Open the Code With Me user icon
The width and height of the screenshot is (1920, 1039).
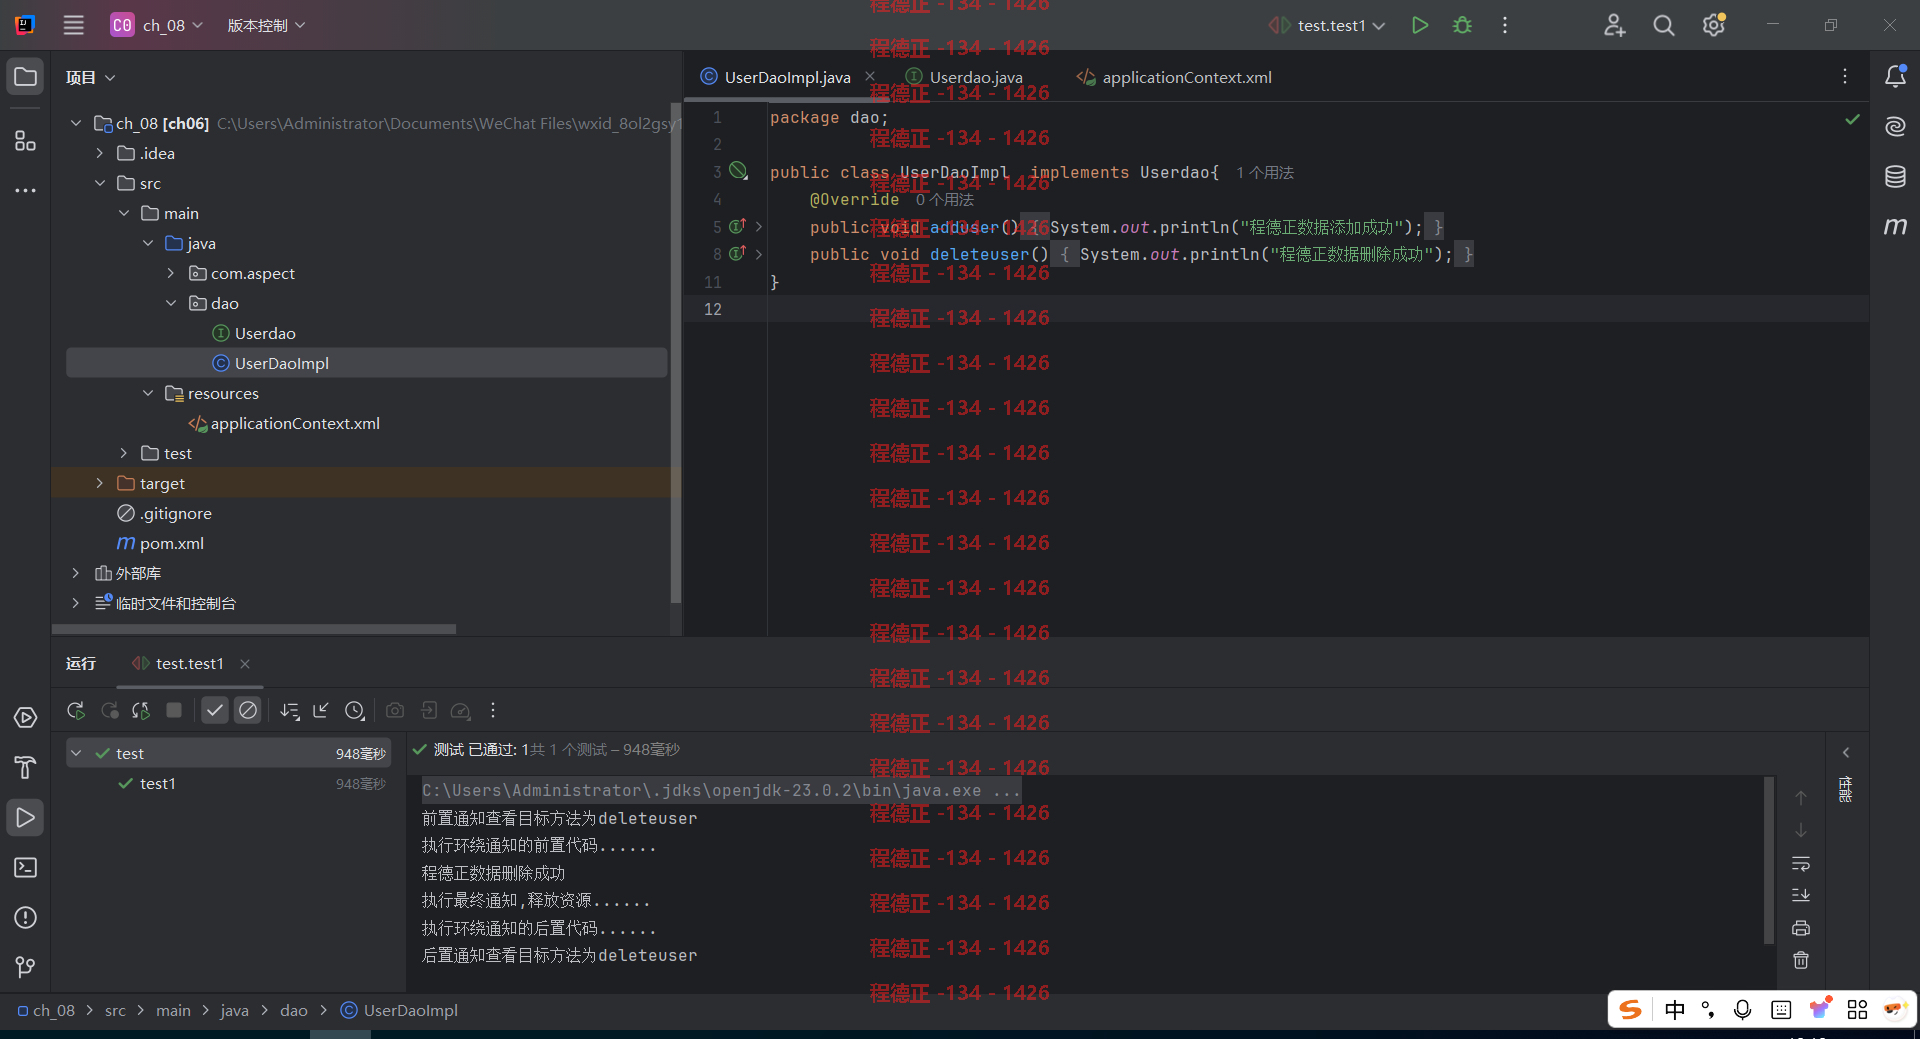tap(1614, 25)
